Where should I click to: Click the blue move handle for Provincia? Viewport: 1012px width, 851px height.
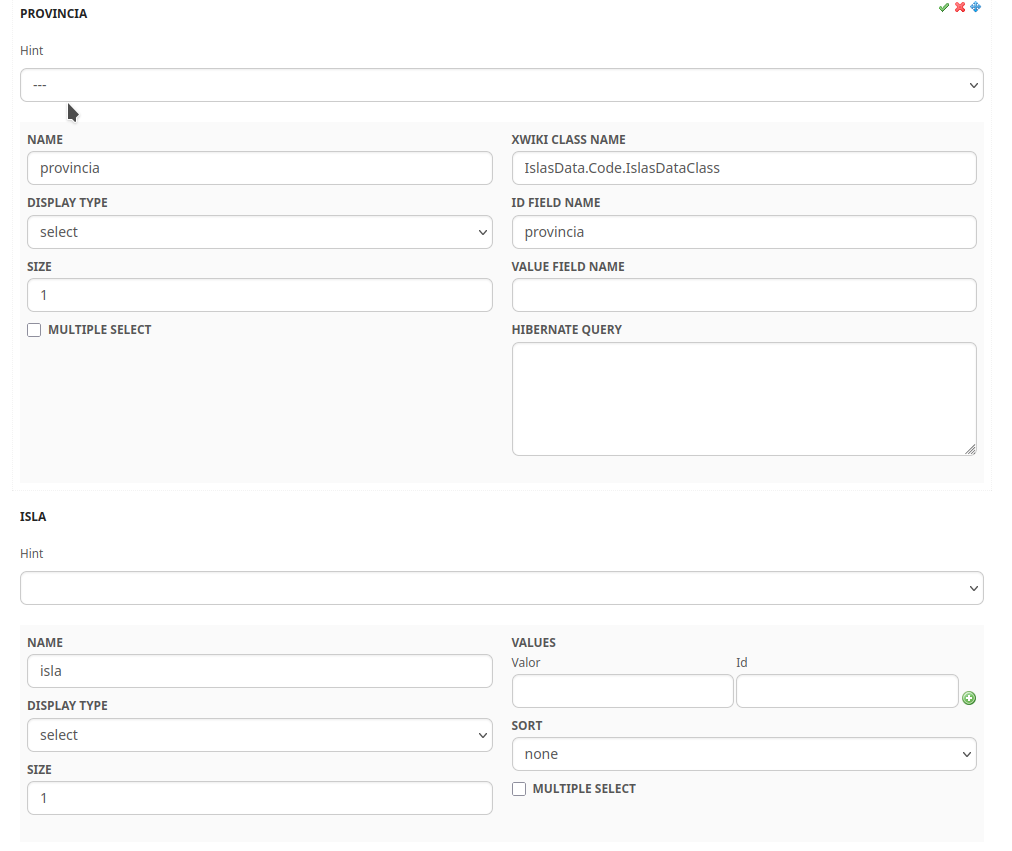pos(976,7)
